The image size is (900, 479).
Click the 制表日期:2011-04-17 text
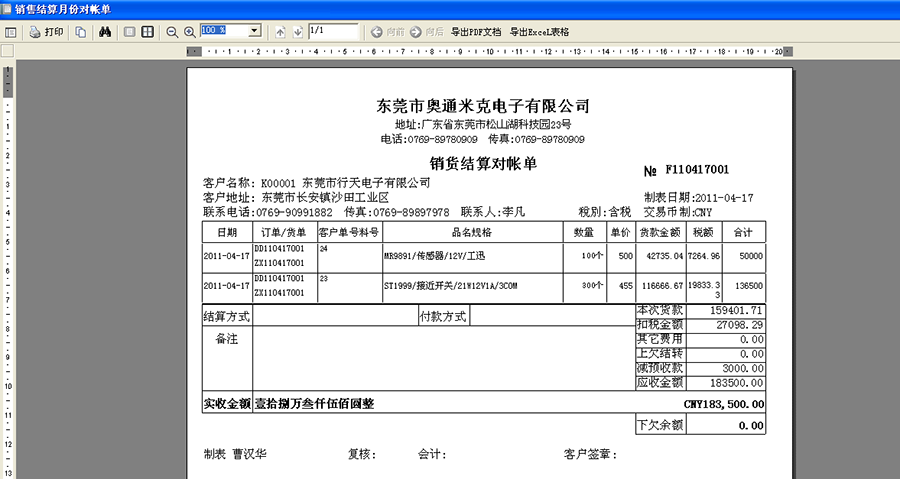(699, 198)
